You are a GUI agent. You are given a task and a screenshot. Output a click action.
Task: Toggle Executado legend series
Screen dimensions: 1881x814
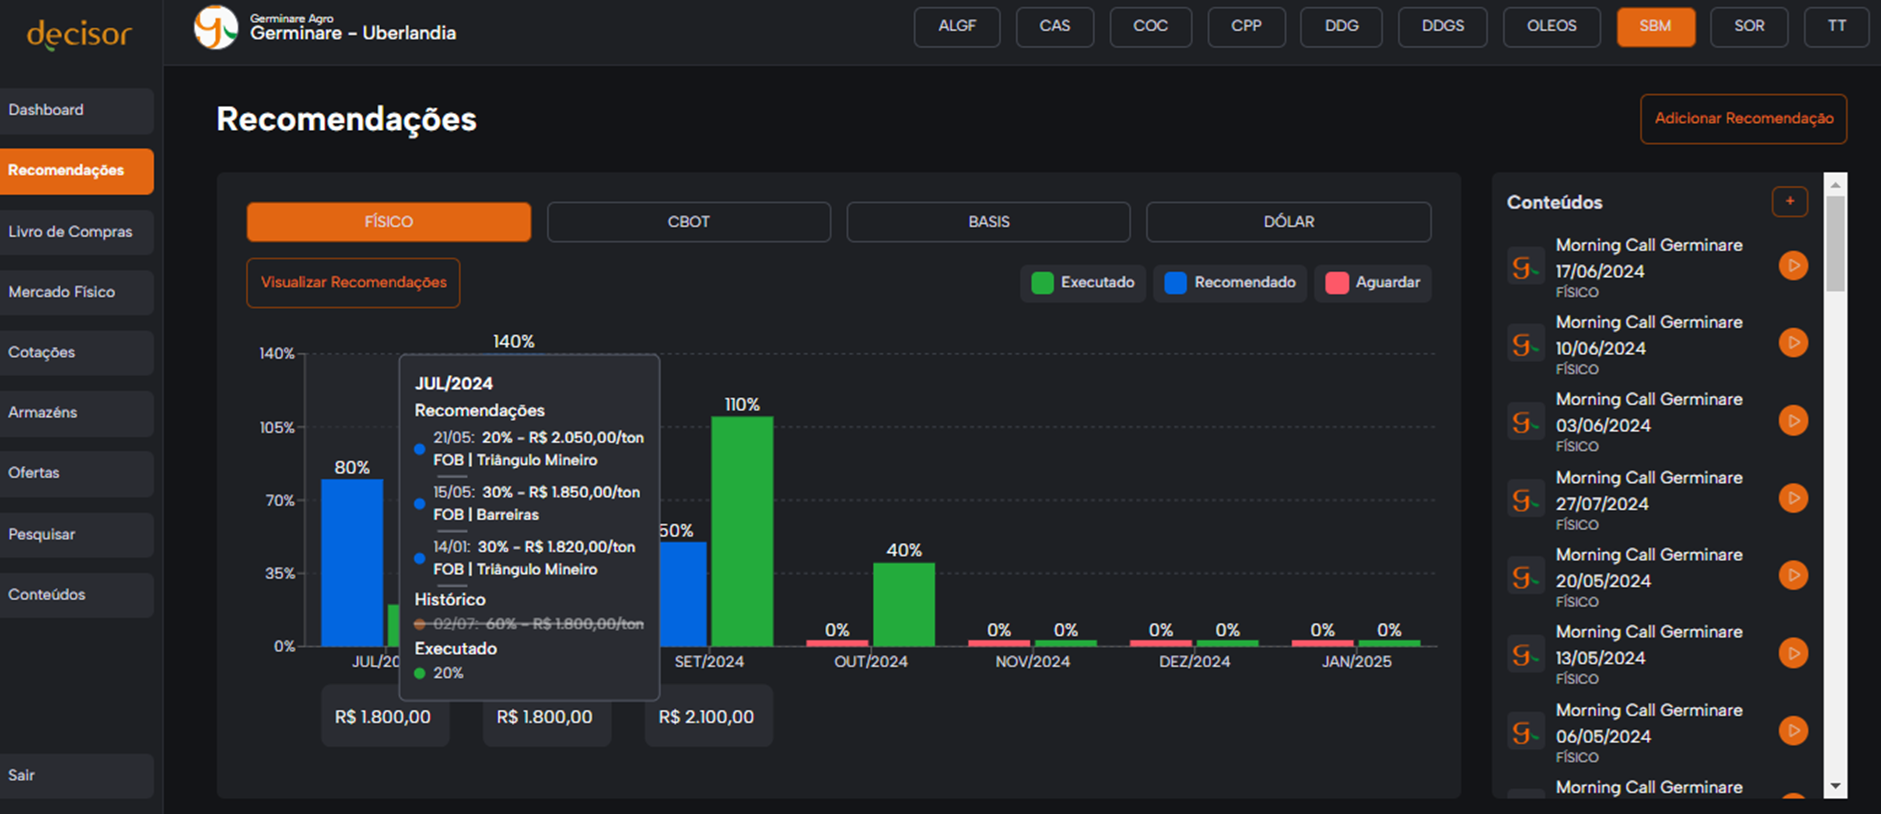pos(1083,283)
